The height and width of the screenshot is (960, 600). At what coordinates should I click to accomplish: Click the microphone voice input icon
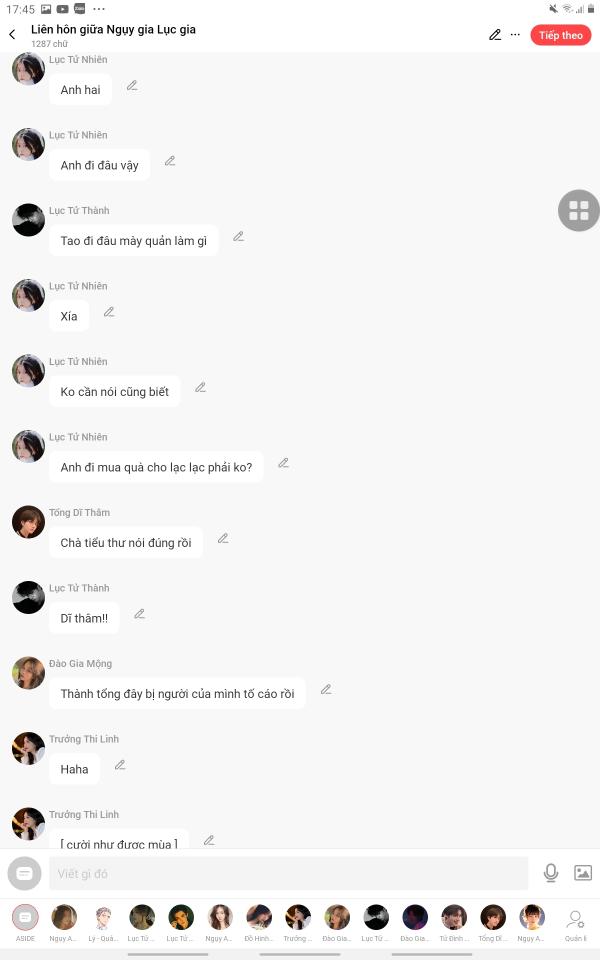point(550,872)
